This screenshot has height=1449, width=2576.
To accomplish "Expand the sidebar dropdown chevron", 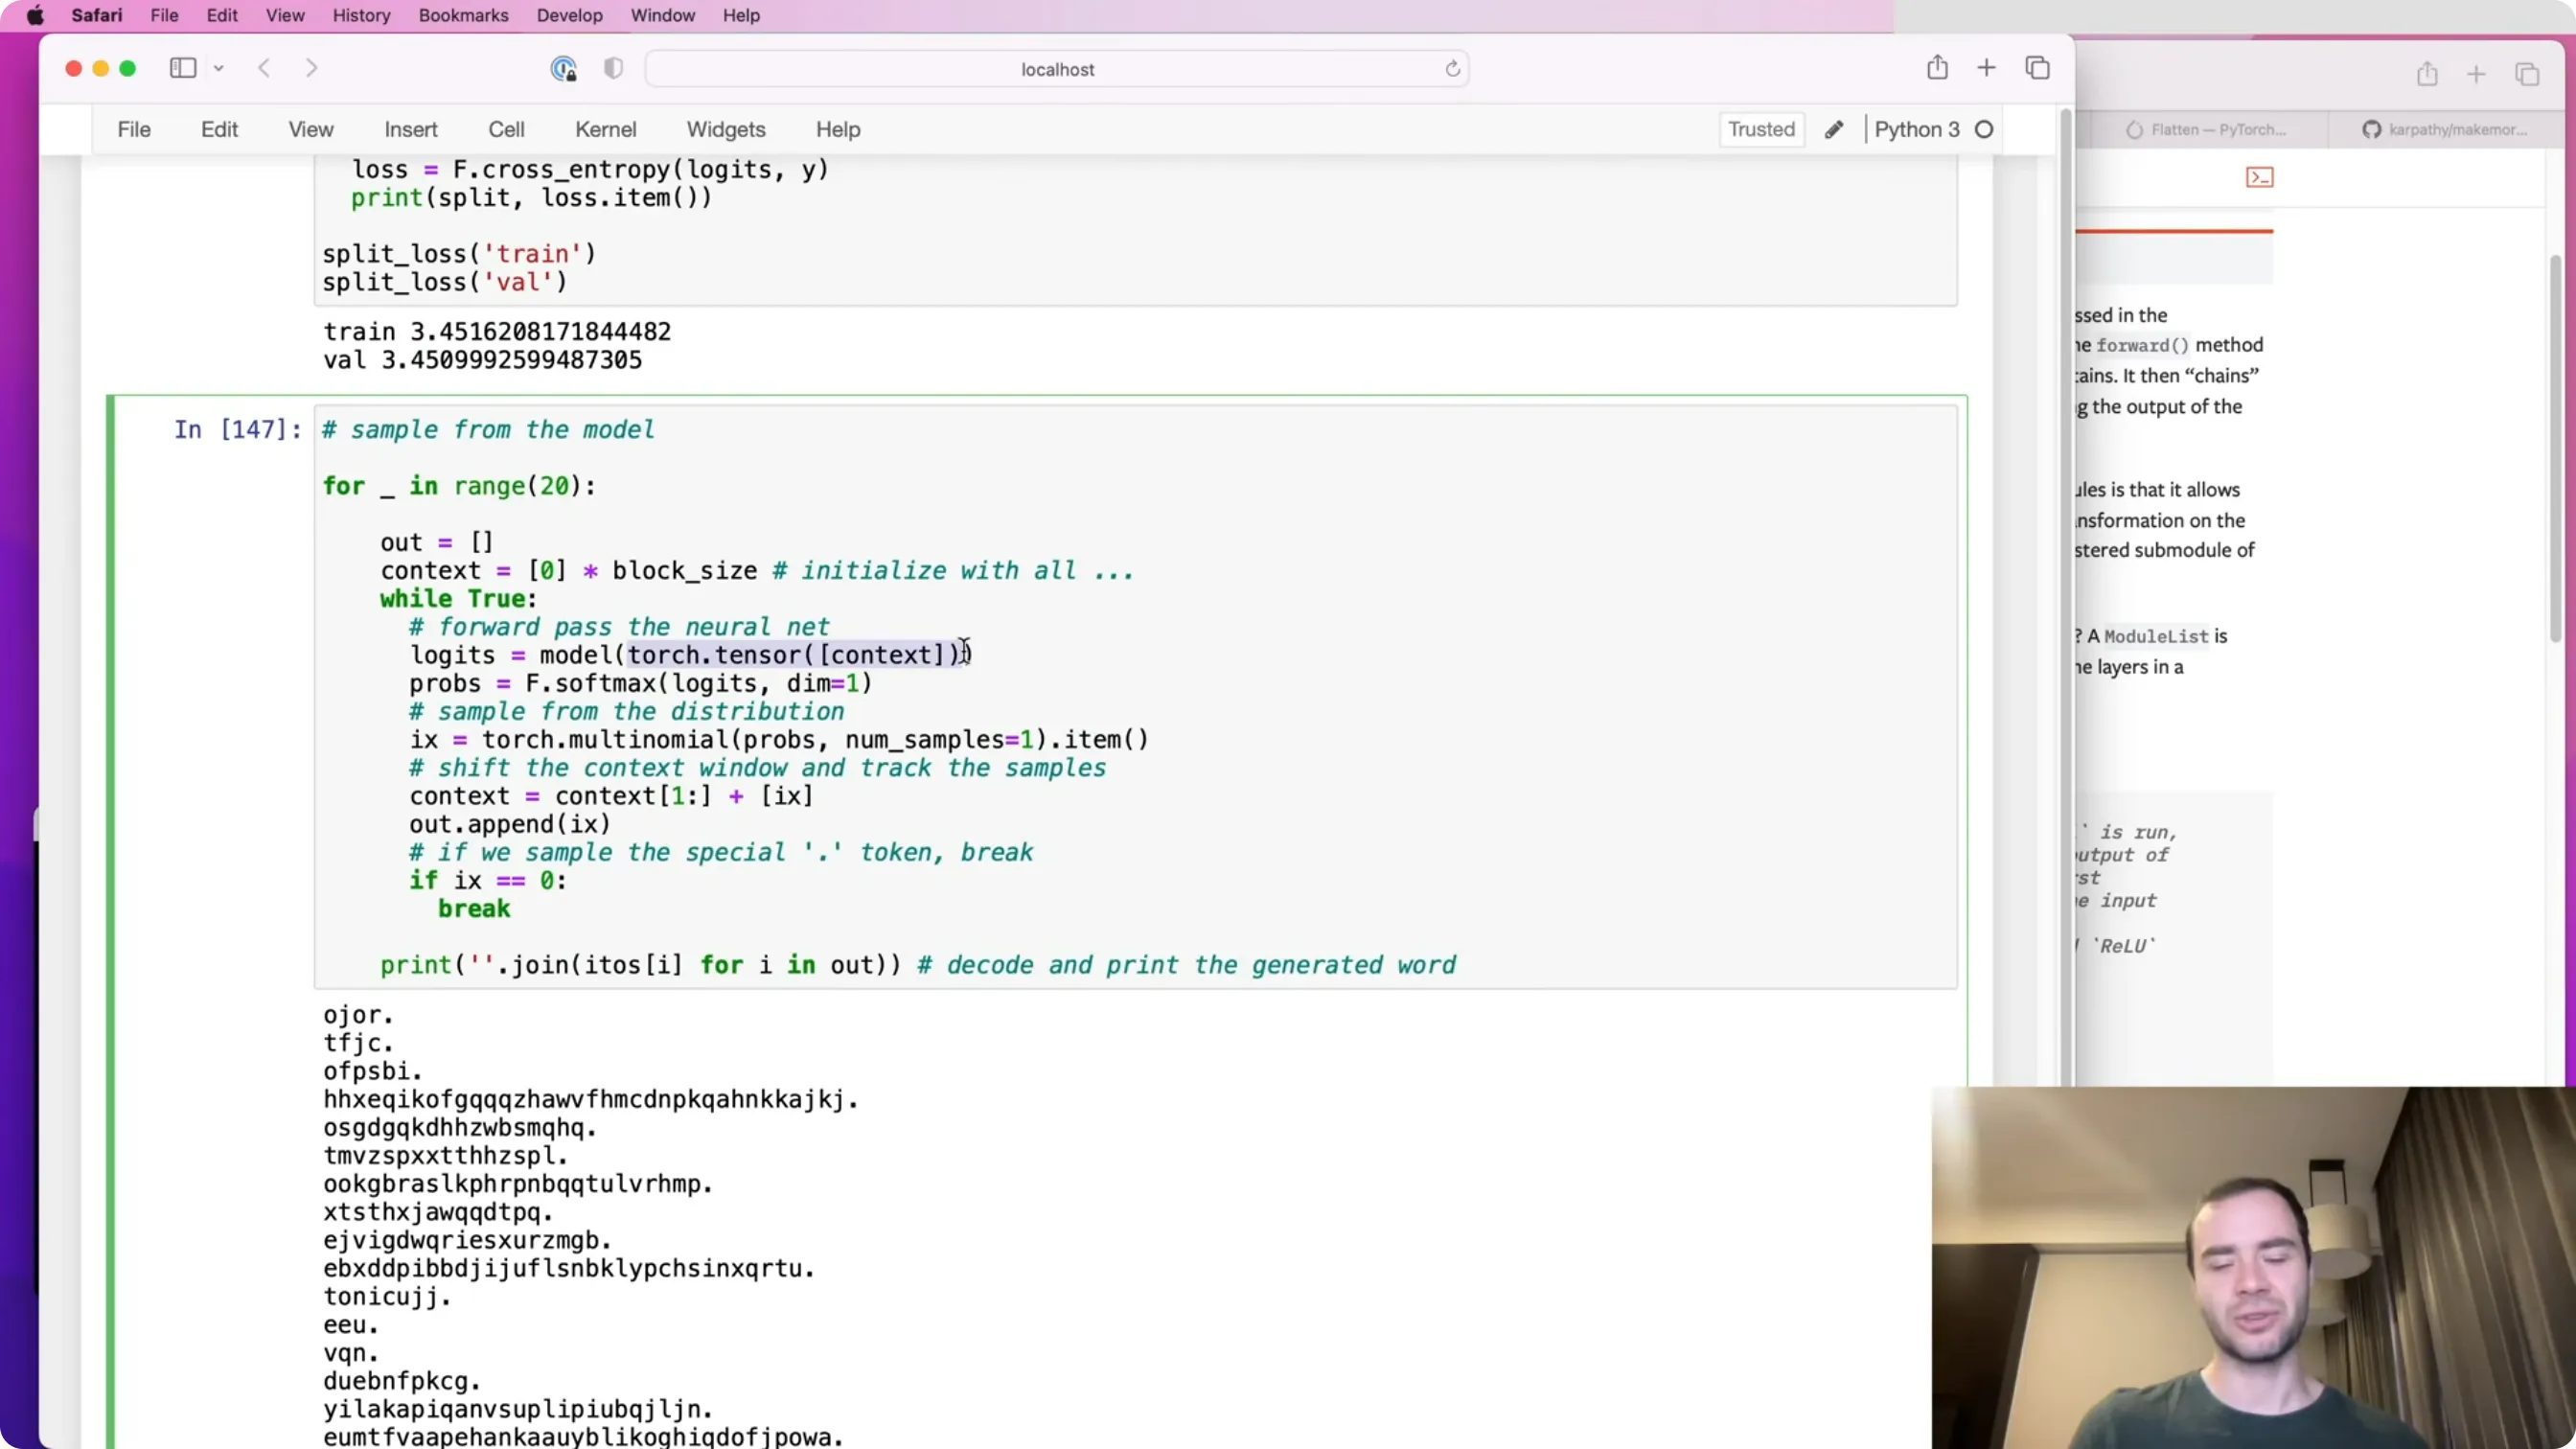I will [219, 68].
